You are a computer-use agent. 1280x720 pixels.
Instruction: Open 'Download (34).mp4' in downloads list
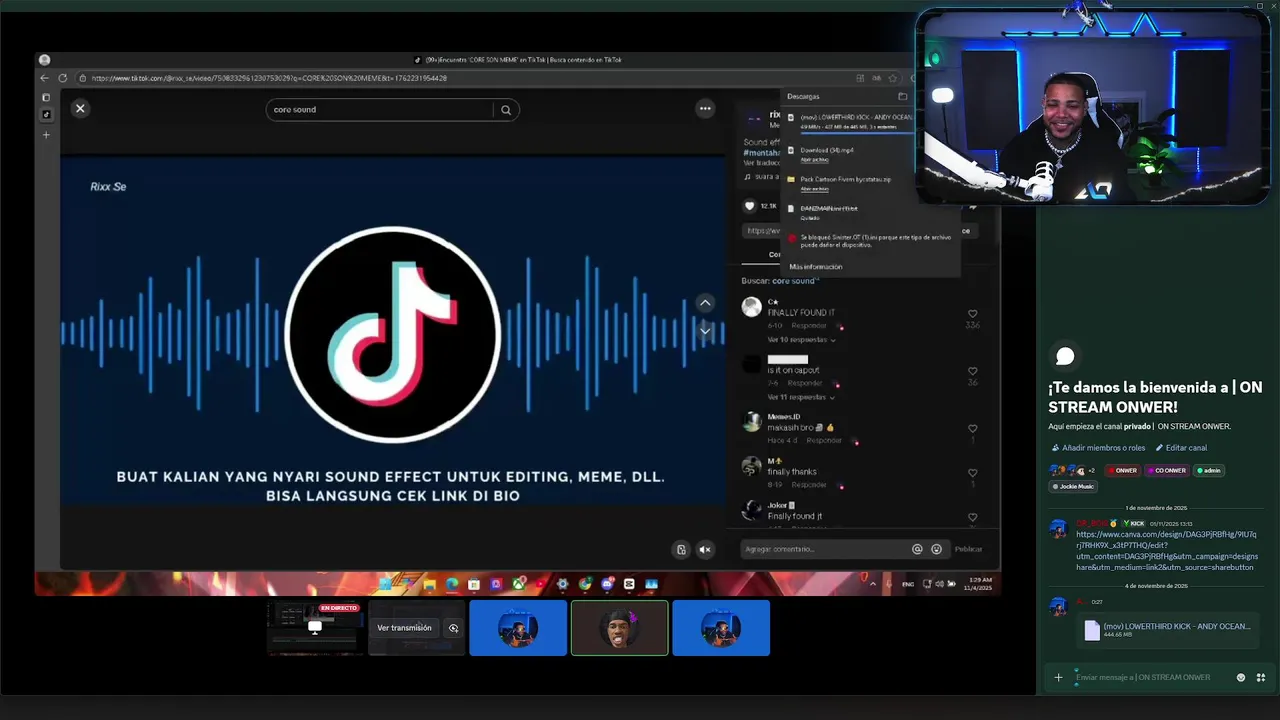click(x=826, y=150)
